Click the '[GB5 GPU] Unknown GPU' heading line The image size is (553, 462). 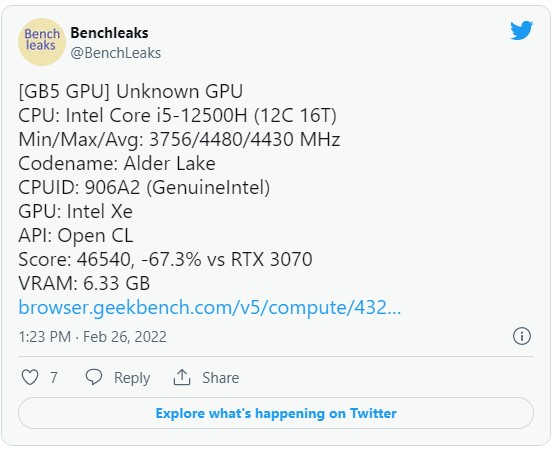click(x=130, y=91)
